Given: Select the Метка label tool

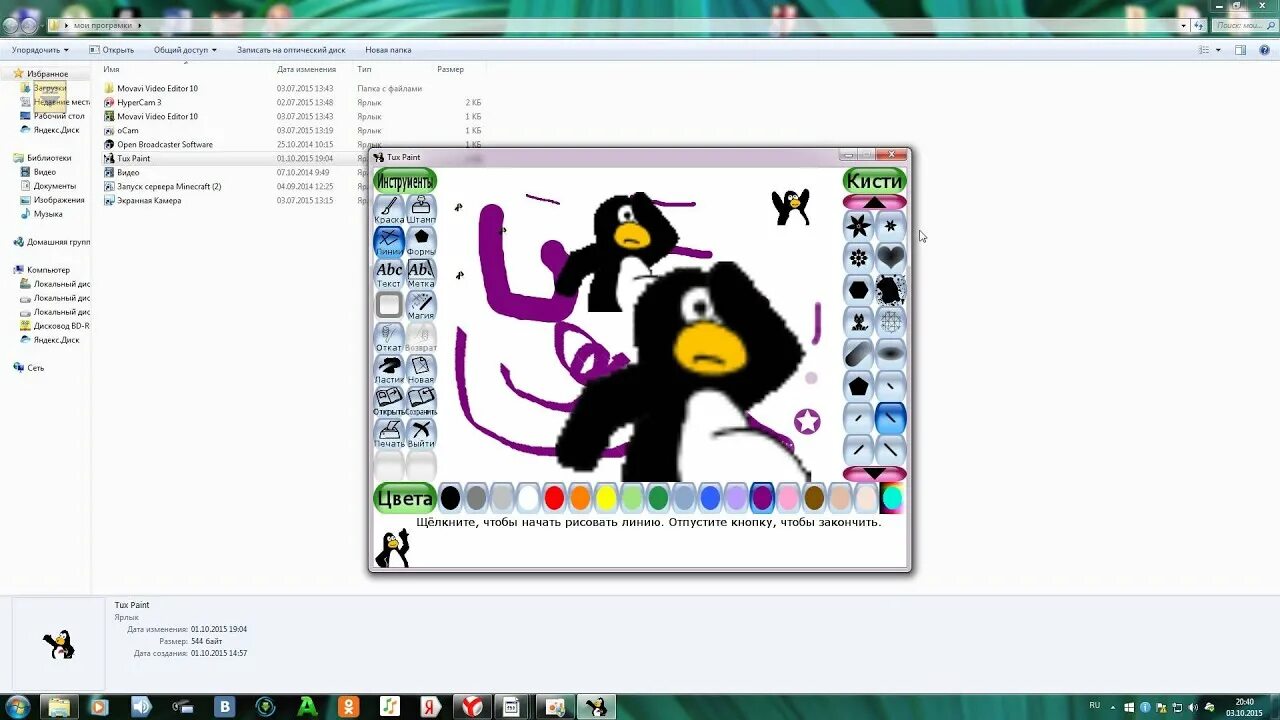Looking at the screenshot, I should (421, 274).
